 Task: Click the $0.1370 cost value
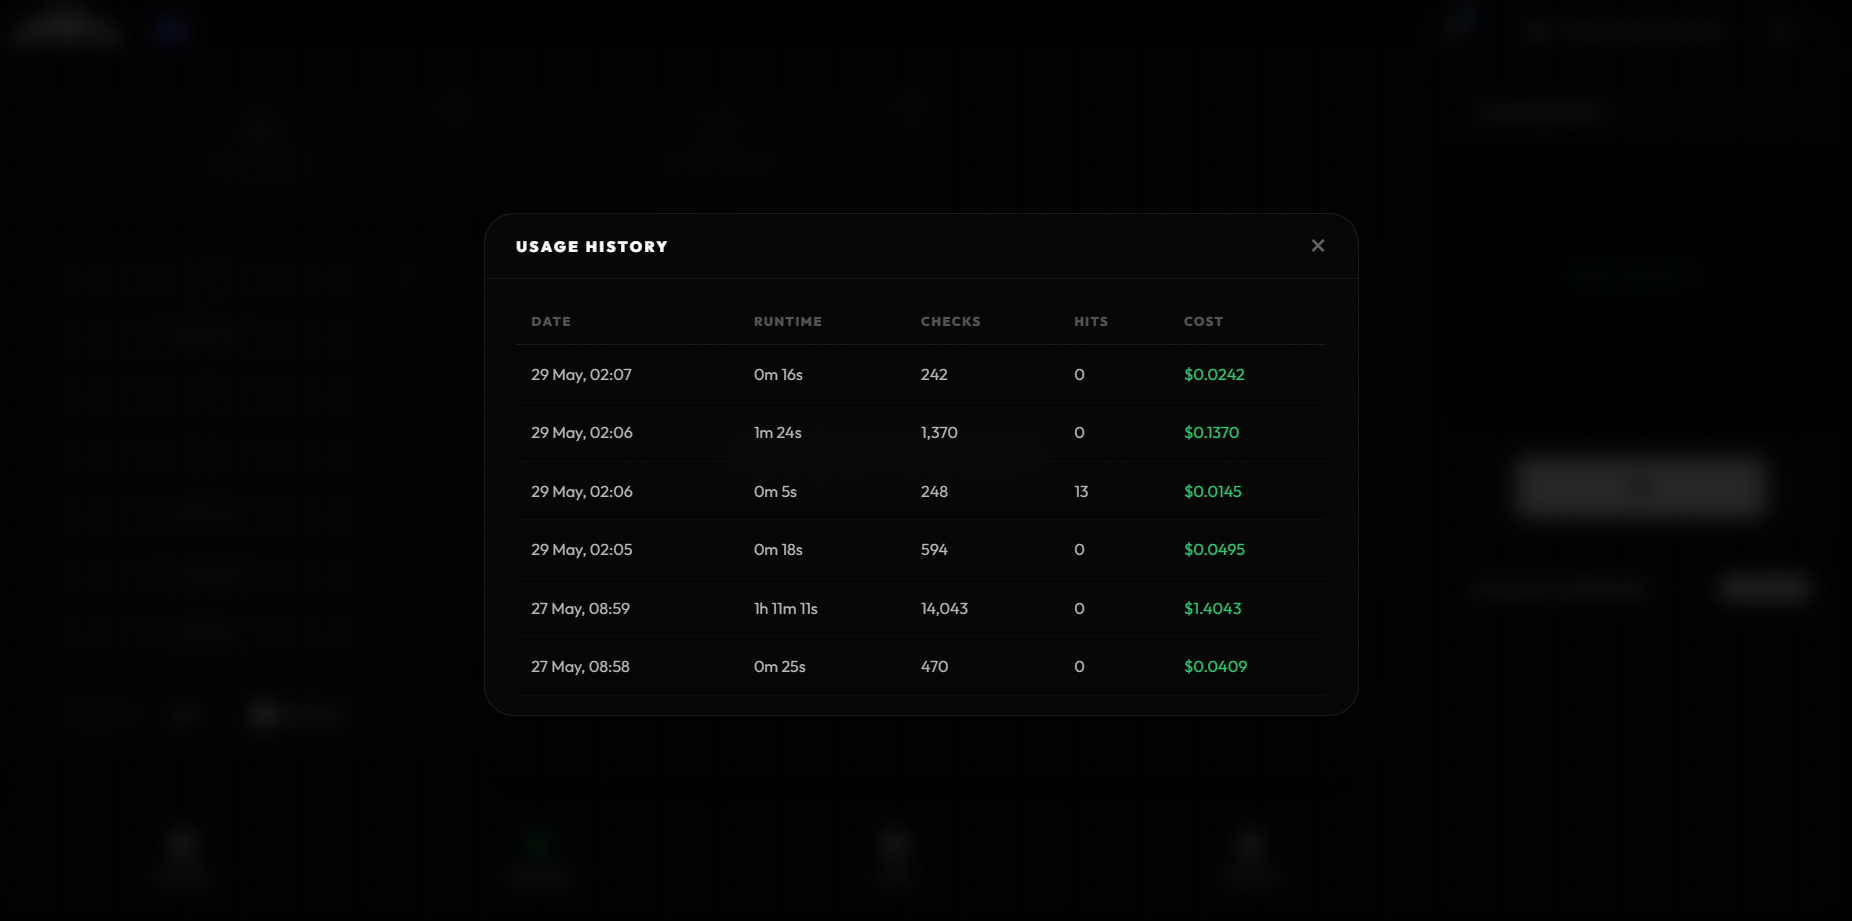(1211, 433)
